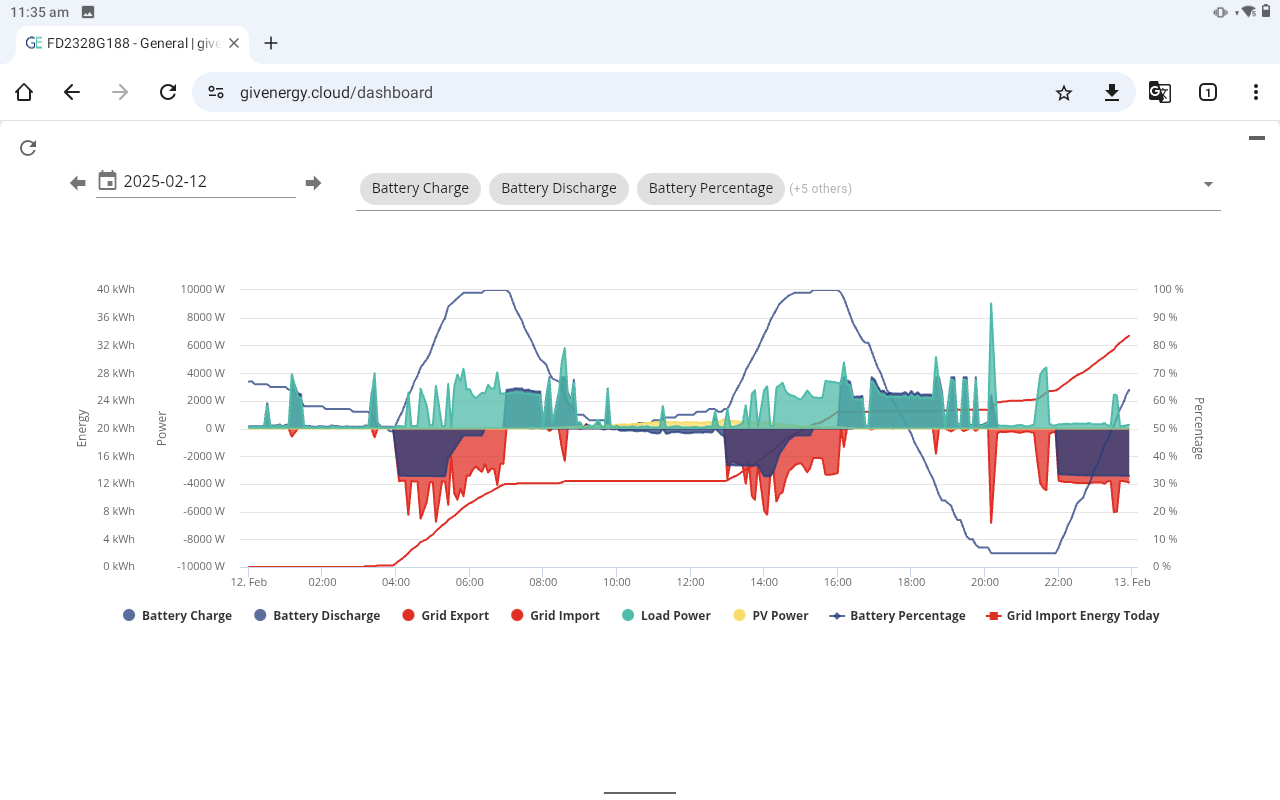Go to the next day with the right arrow

tap(313, 183)
